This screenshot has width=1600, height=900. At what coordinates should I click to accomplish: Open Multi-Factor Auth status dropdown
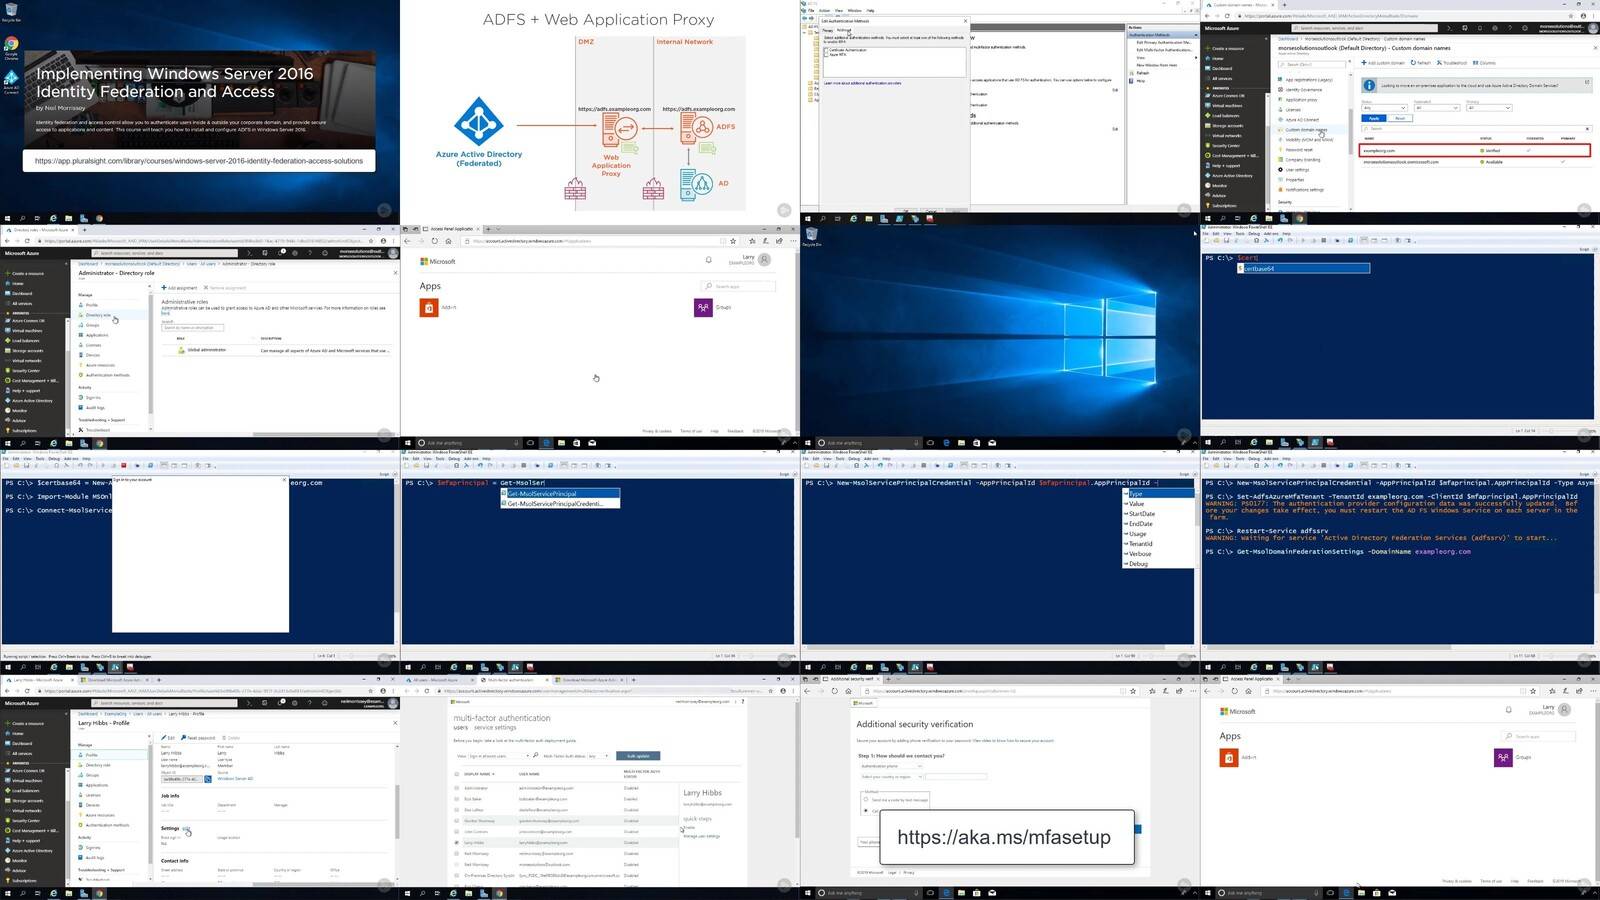click(599, 756)
